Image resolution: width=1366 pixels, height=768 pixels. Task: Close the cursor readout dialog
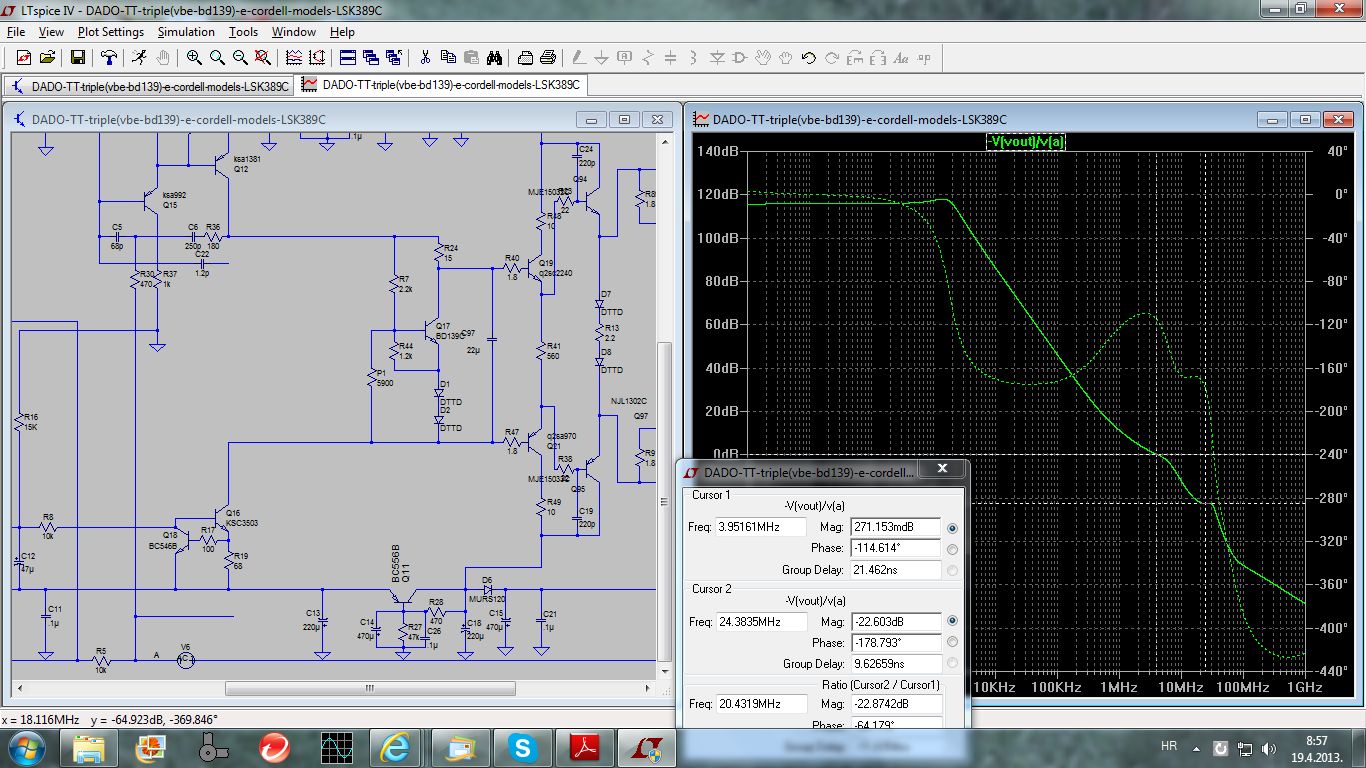pos(941,468)
